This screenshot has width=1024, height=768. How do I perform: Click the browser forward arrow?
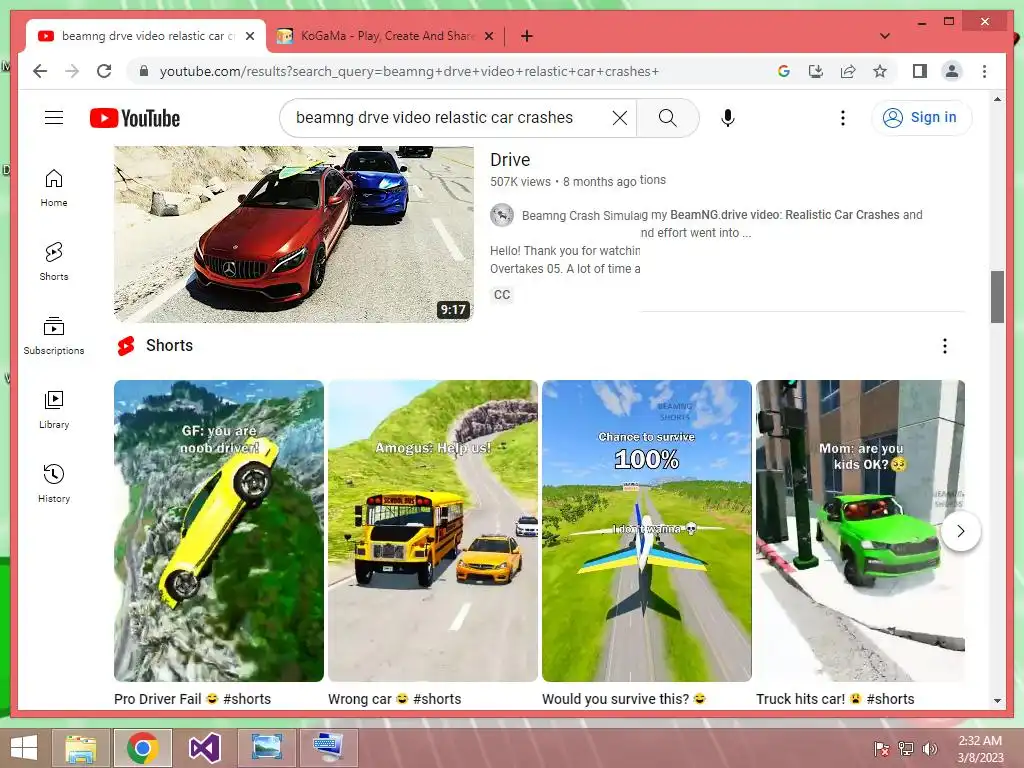72,71
